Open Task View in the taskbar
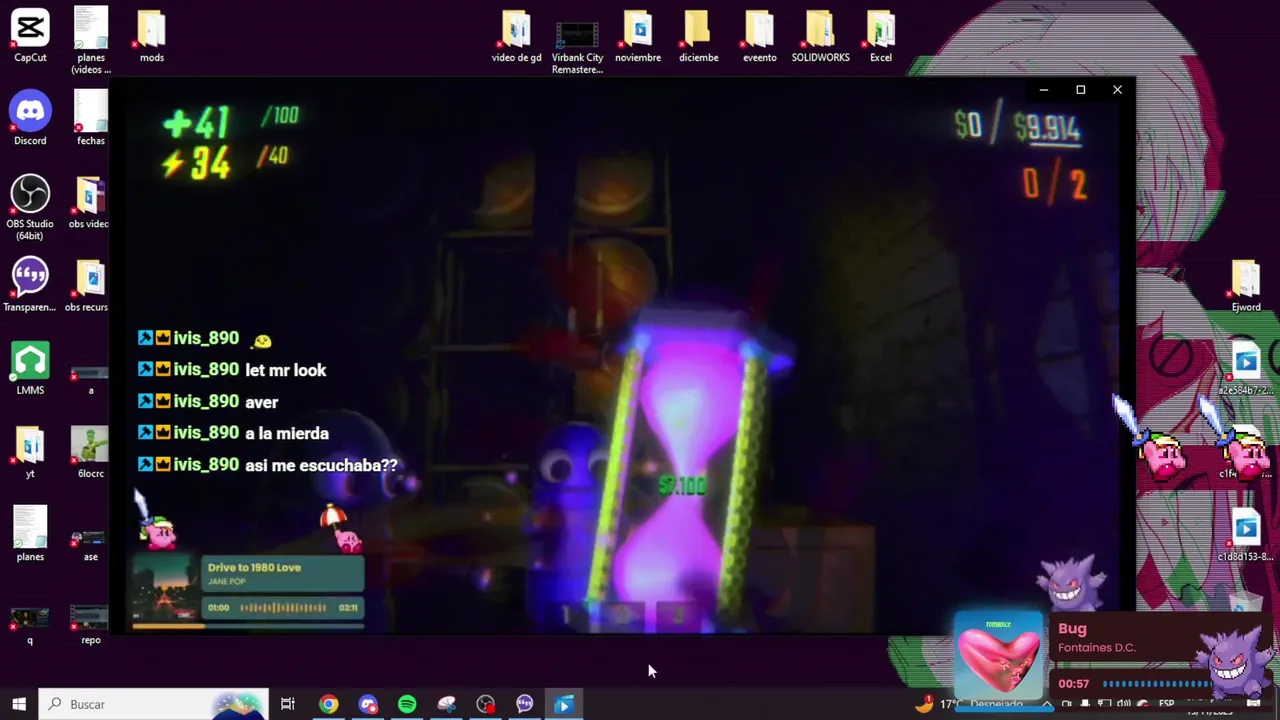1280x720 pixels. tap(288, 704)
